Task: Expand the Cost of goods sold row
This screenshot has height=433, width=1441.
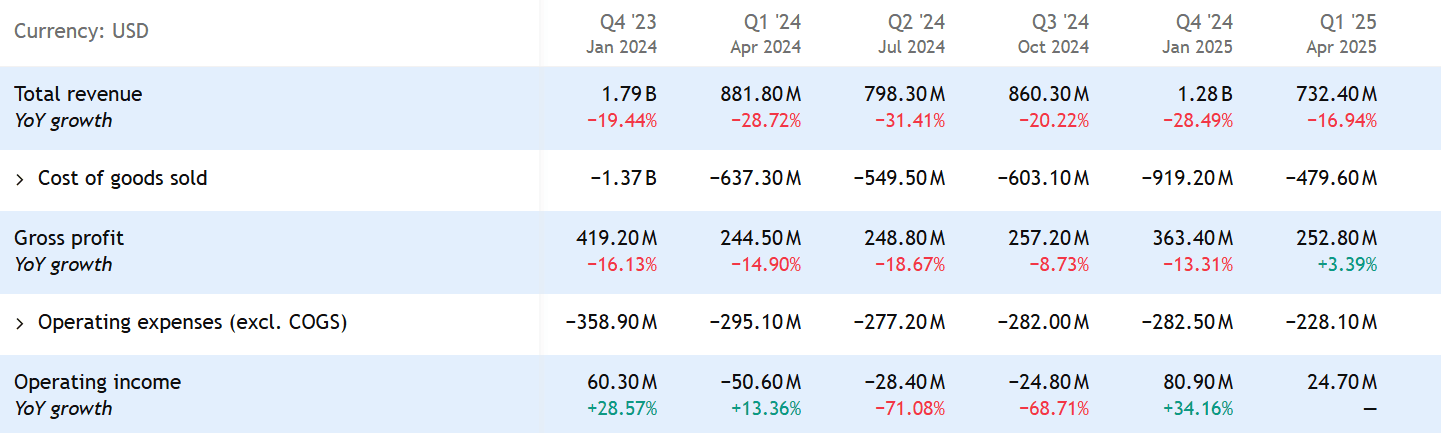Action: coord(20,179)
